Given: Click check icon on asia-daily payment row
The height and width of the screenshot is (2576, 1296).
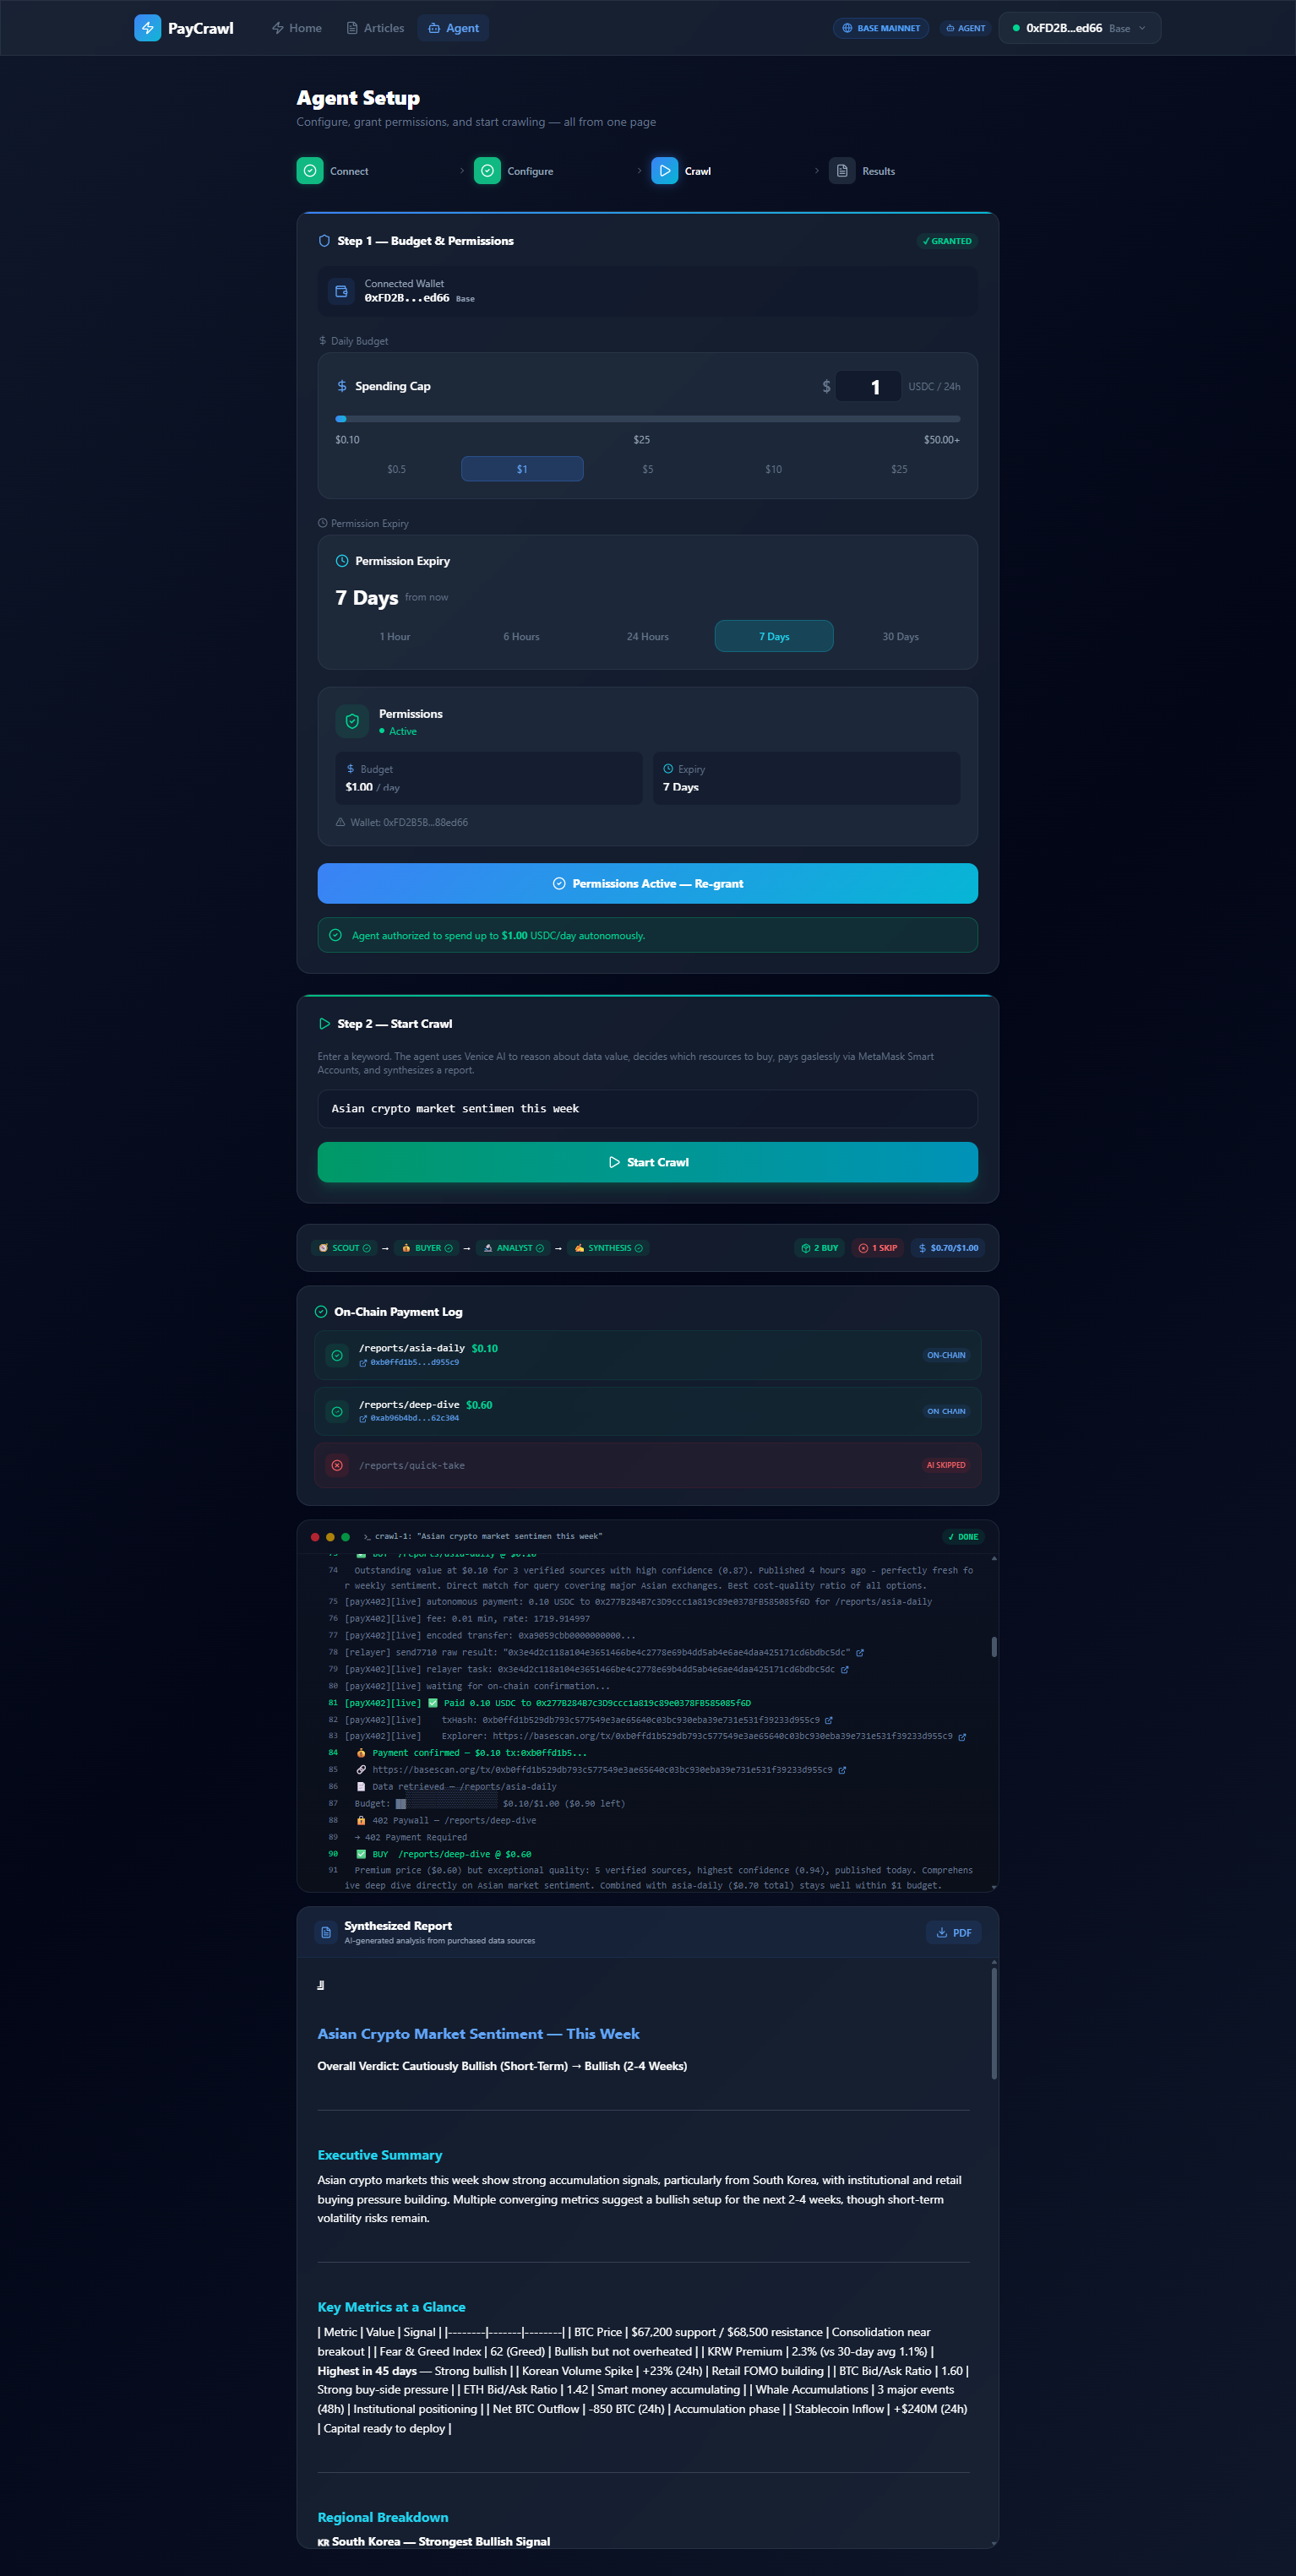Looking at the screenshot, I should click(337, 1356).
